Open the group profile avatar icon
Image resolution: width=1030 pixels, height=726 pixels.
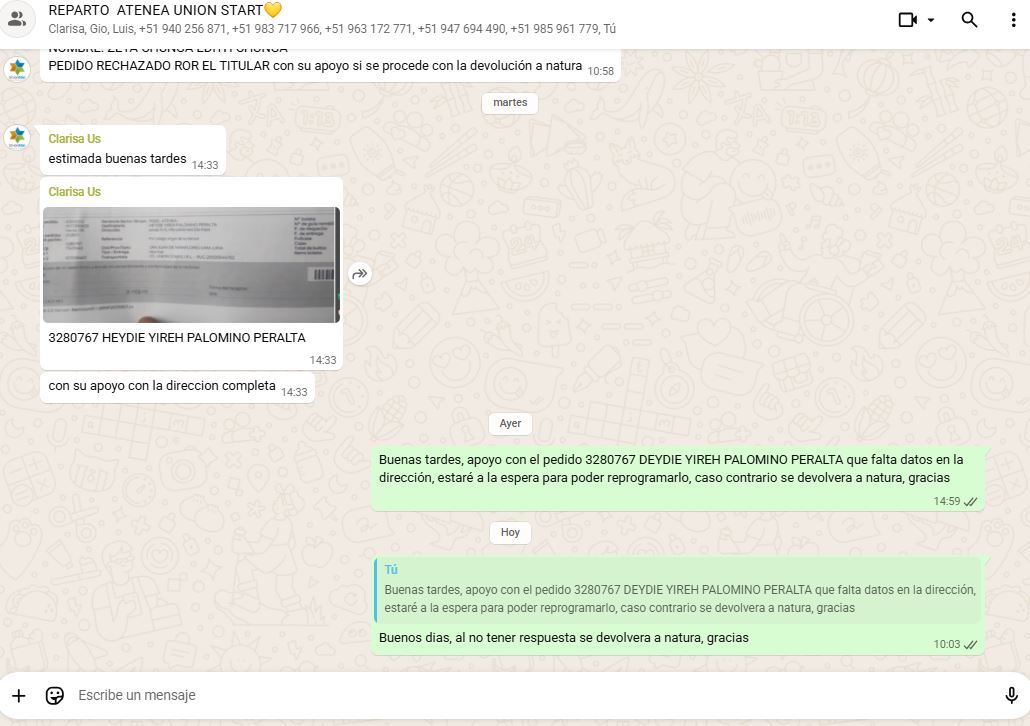[17, 19]
